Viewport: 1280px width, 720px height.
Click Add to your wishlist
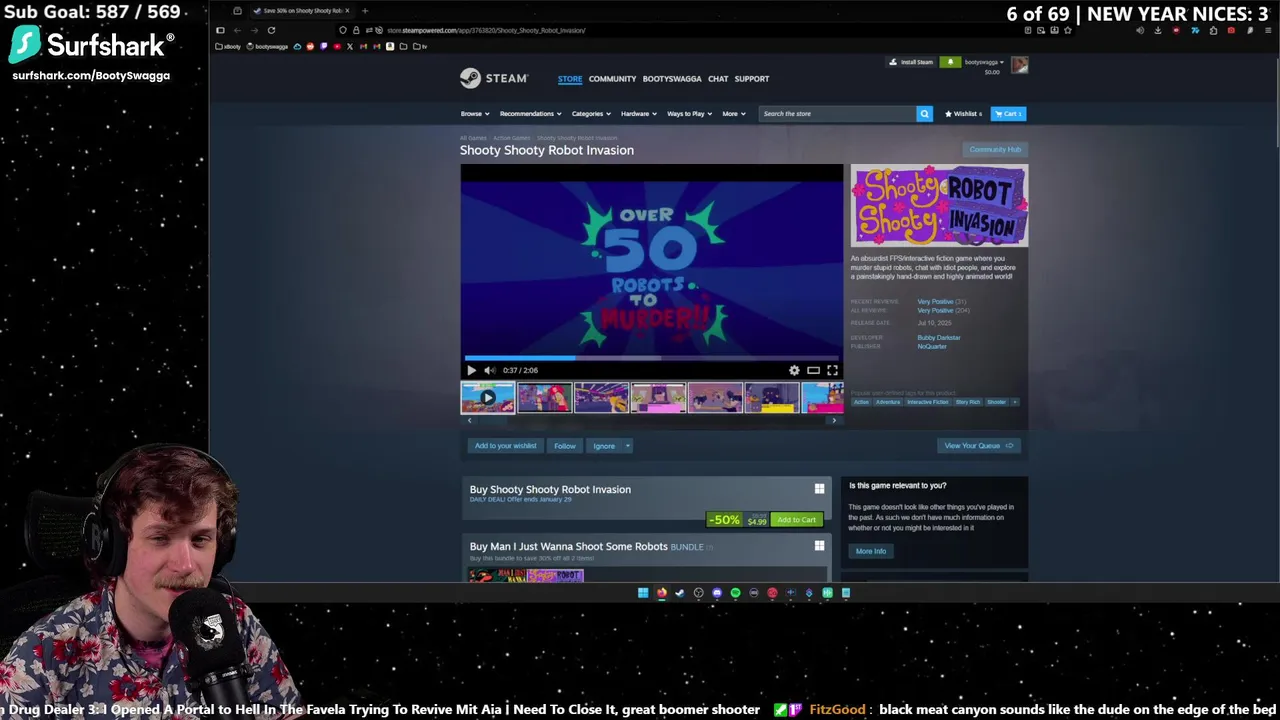coord(506,446)
